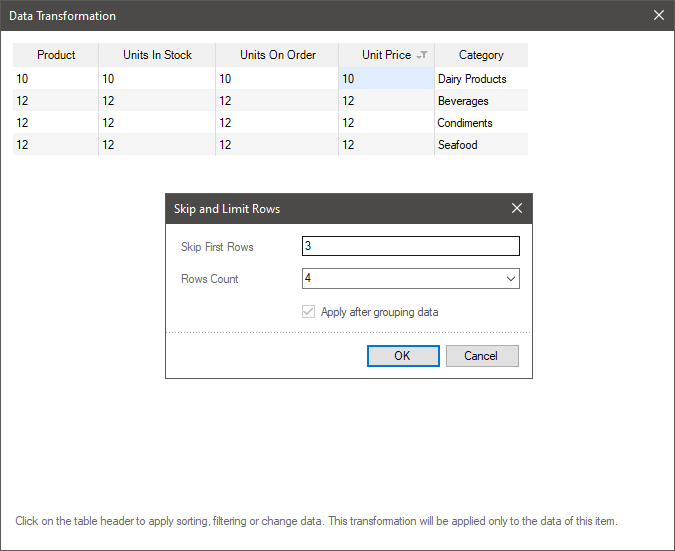Click the Condiments category cell
This screenshot has height=551, width=675.
(x=465, y=123)
